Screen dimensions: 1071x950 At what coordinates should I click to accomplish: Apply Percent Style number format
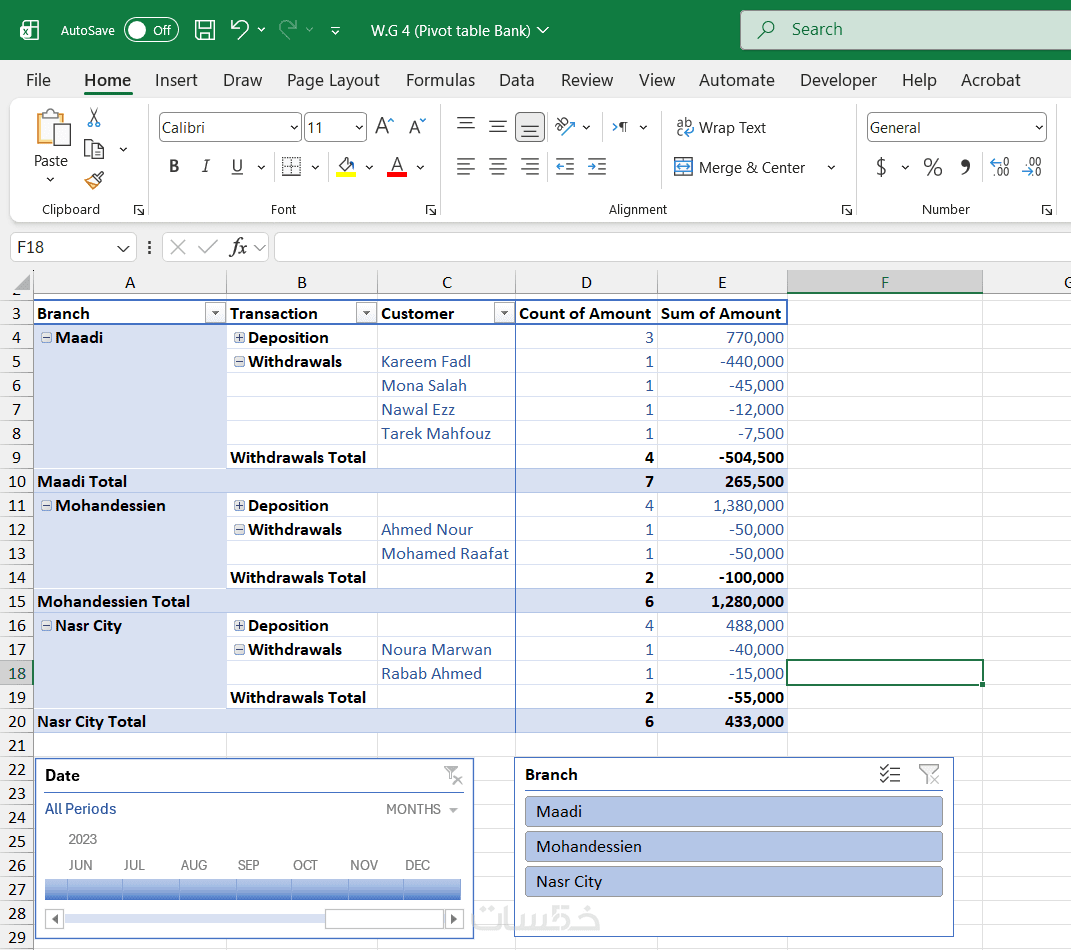point(932,167)
